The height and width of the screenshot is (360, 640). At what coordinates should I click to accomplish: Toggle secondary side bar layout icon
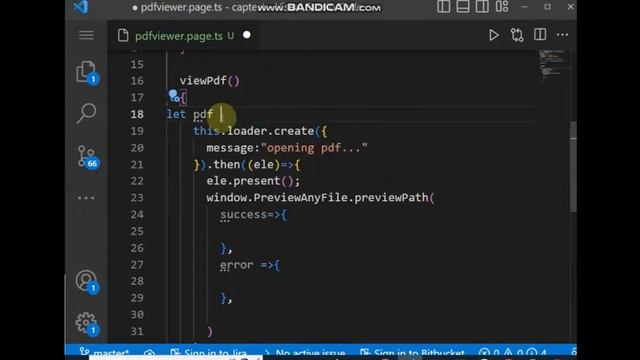pos(482,7)
